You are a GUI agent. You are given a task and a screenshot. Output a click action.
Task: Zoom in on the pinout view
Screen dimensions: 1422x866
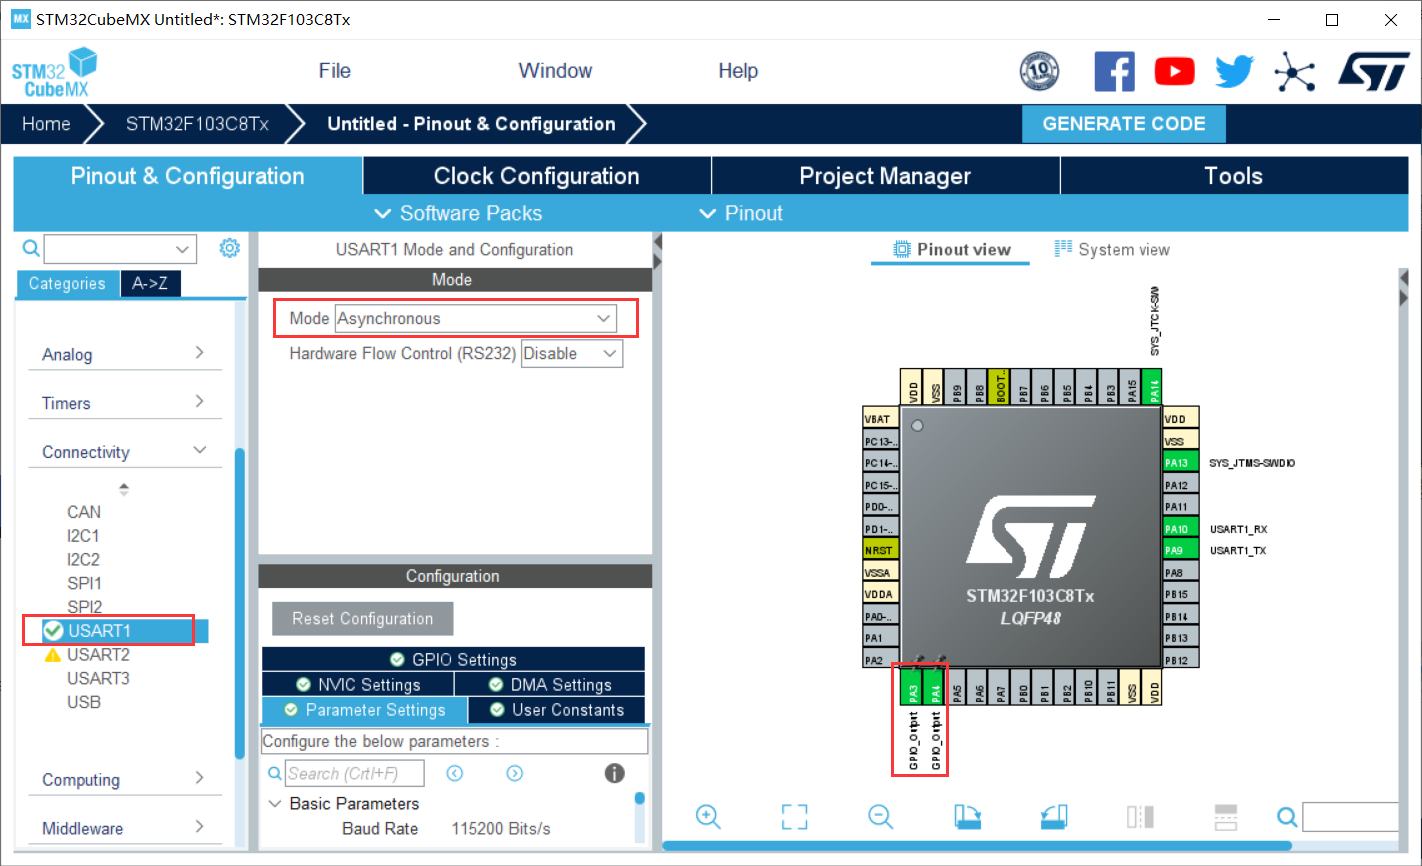708,817
